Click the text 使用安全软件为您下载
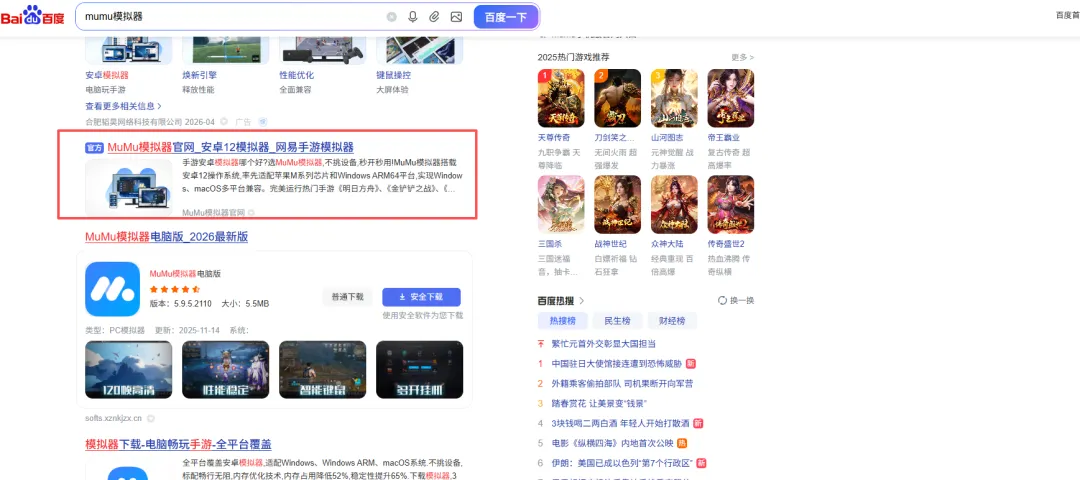The image size is (1080, 480). click(x=423, y=315)
